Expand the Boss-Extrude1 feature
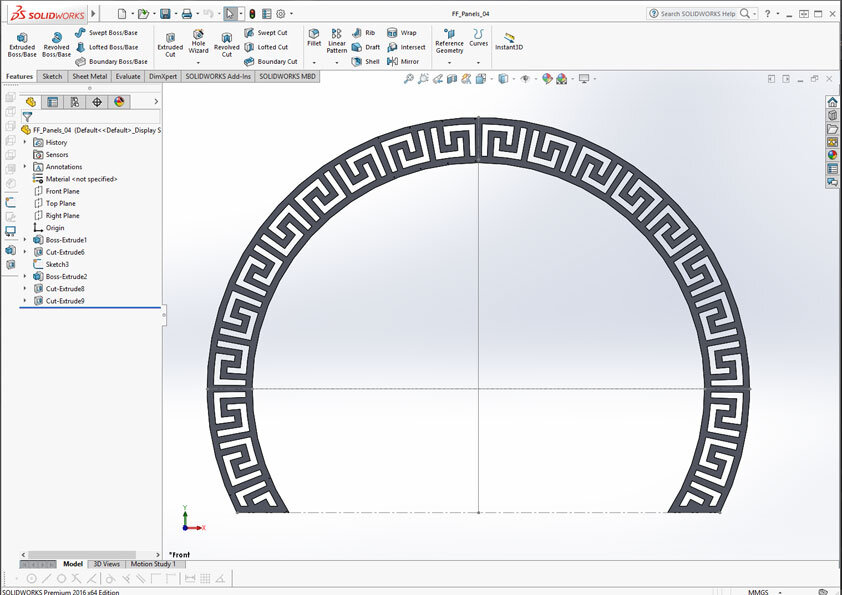Image resolution: width=842 pixels, height=595 pixels. (x=25, y=240)
